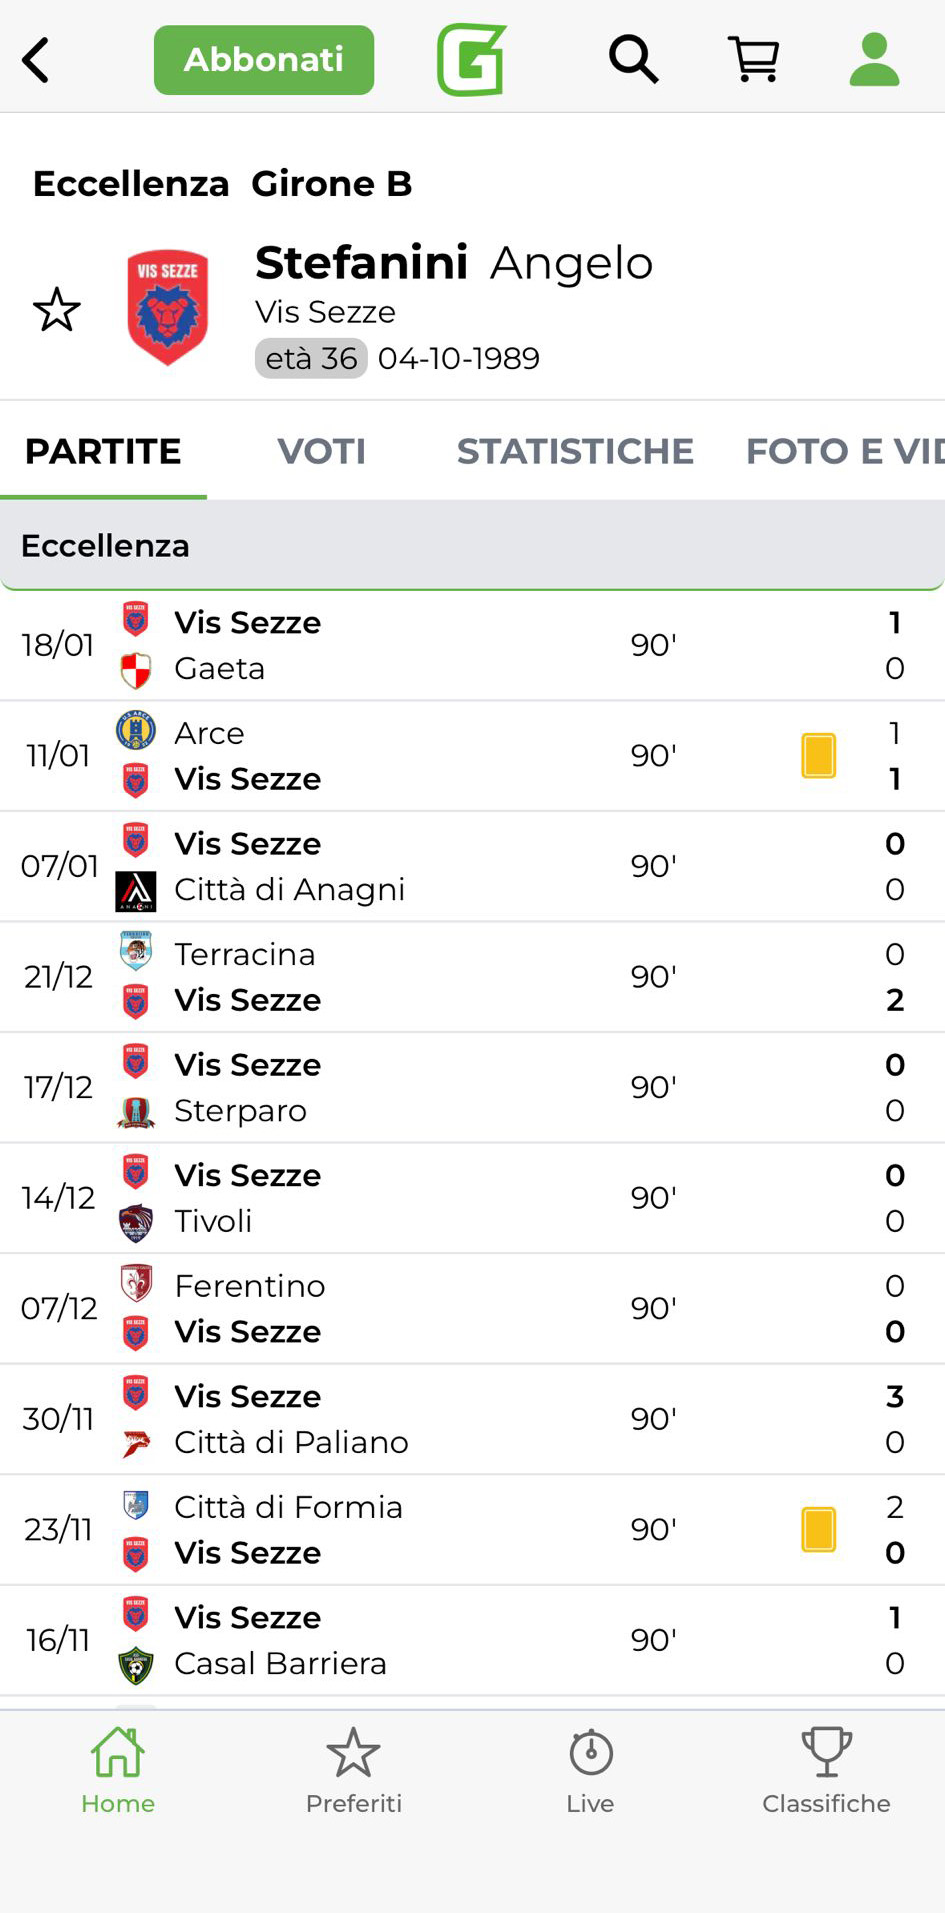
Task: Open the Vis Sezze team name link
Action: click(x=325, y=312)
